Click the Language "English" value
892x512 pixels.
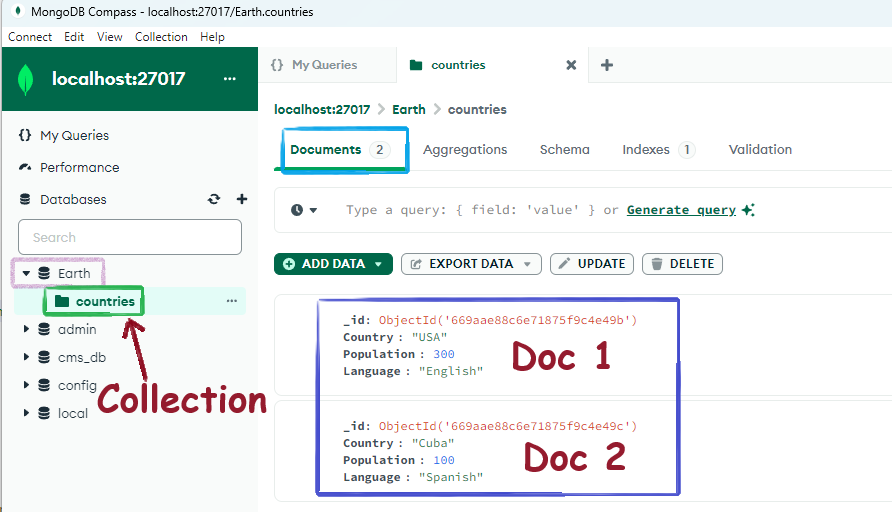451,371
